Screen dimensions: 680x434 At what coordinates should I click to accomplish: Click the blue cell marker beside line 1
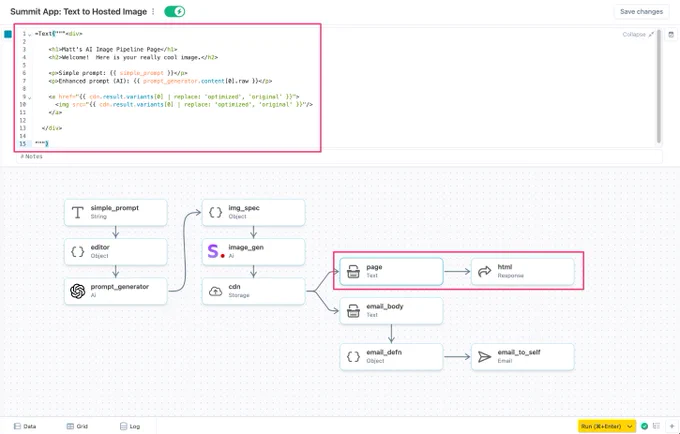pos(8,34)
